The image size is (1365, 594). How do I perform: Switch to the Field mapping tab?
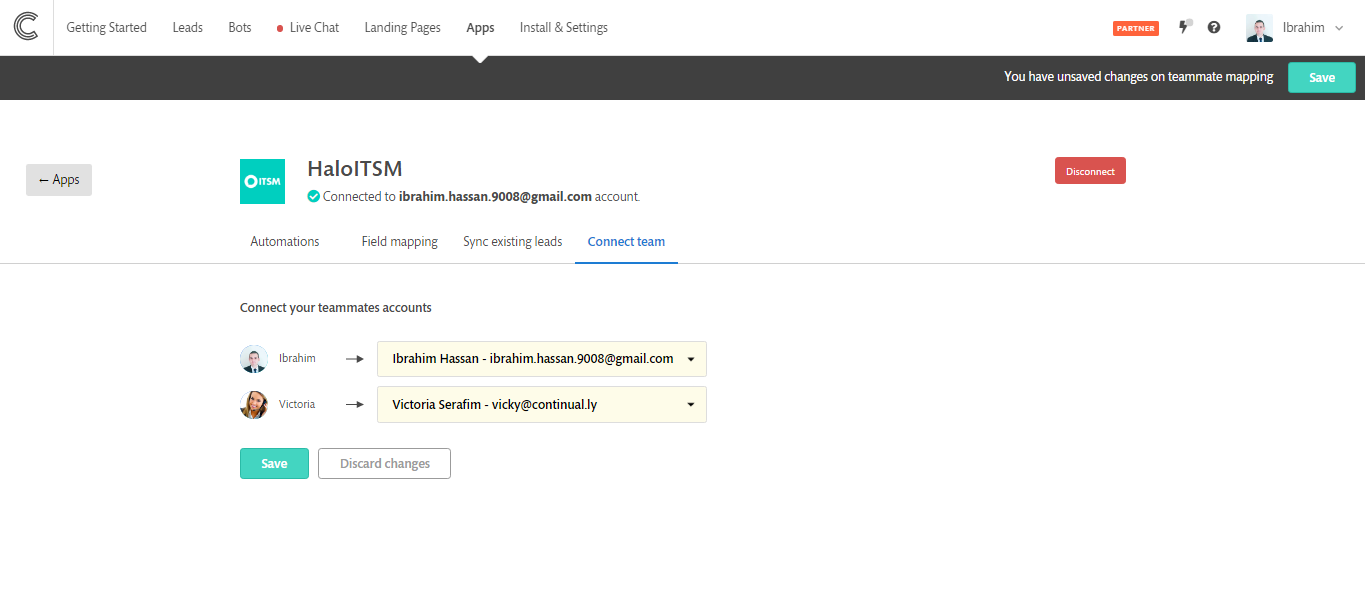click(x=400, y=242)
